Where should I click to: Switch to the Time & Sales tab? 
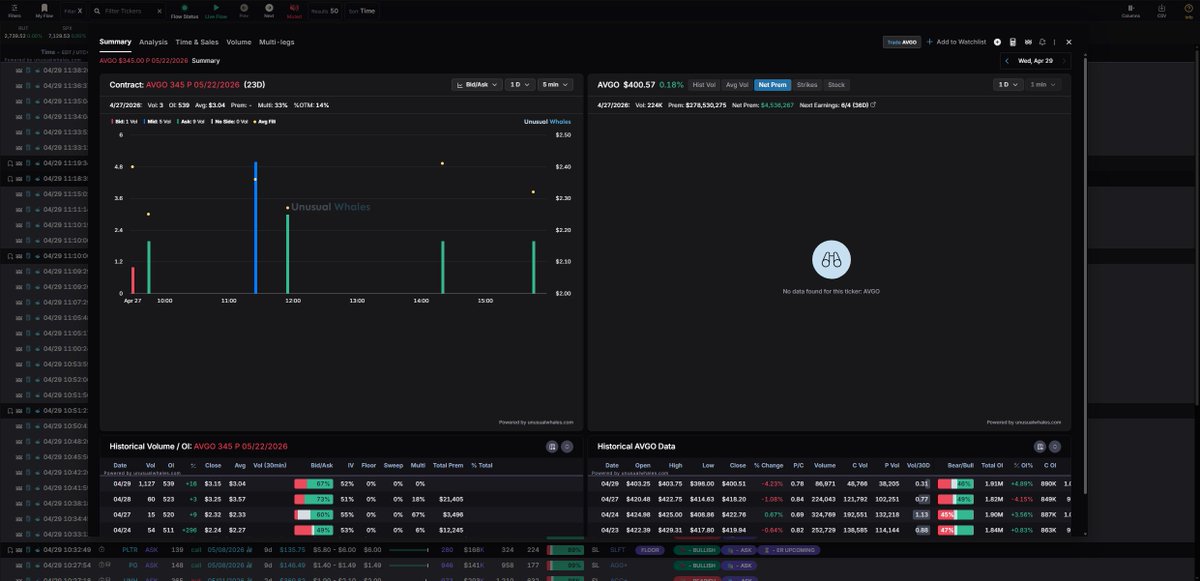[197, 42]
